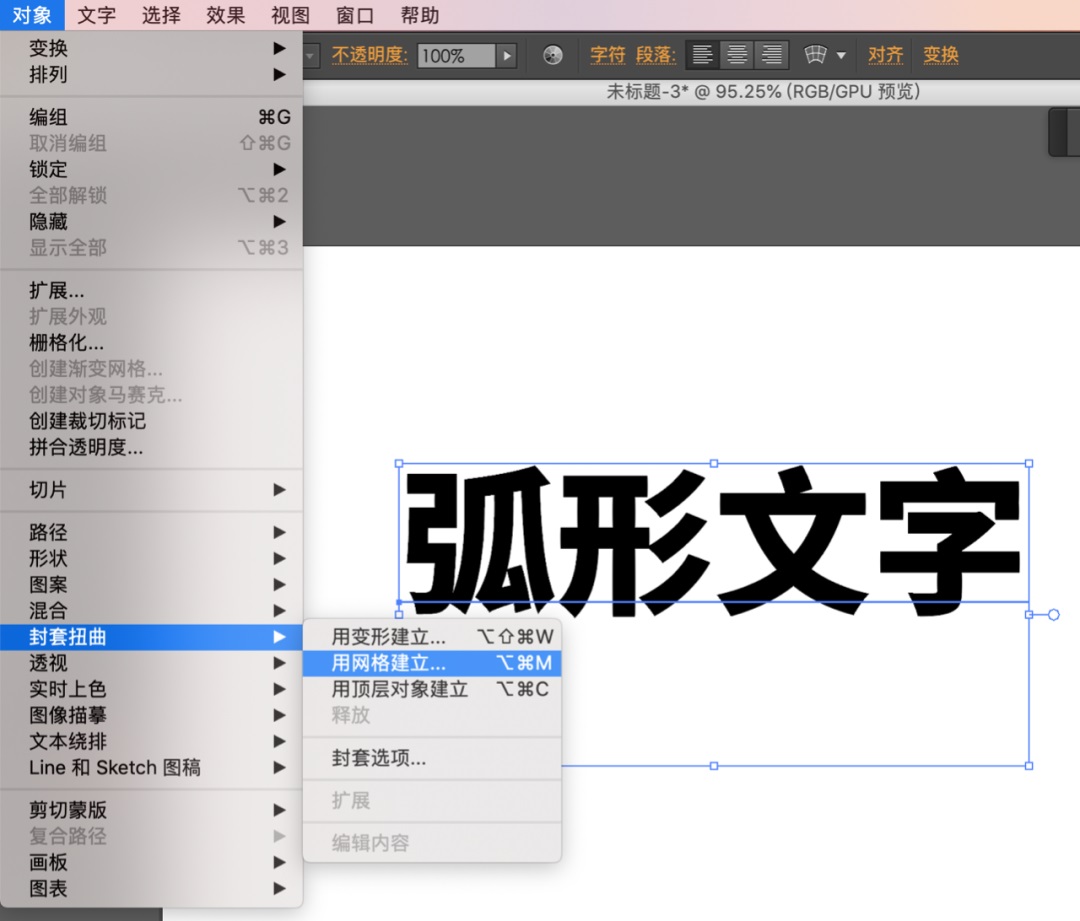This screenshot has width=1080, height=921.
Task: Choose 用变形建立 from the envelope submenu
Action: (400, 636)
